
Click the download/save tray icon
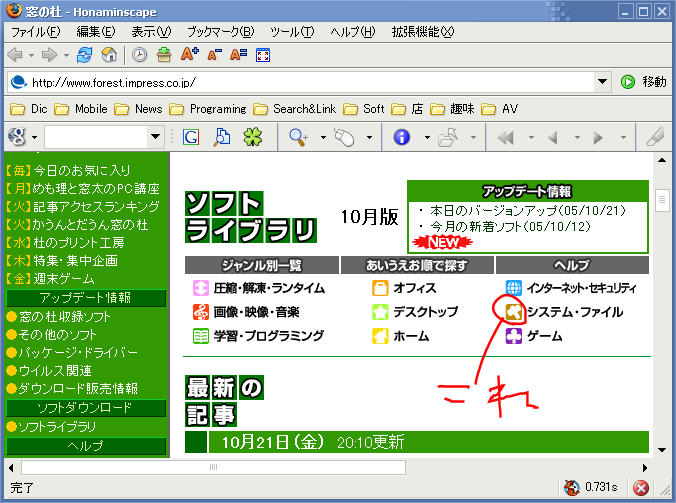tap(164, 55)
